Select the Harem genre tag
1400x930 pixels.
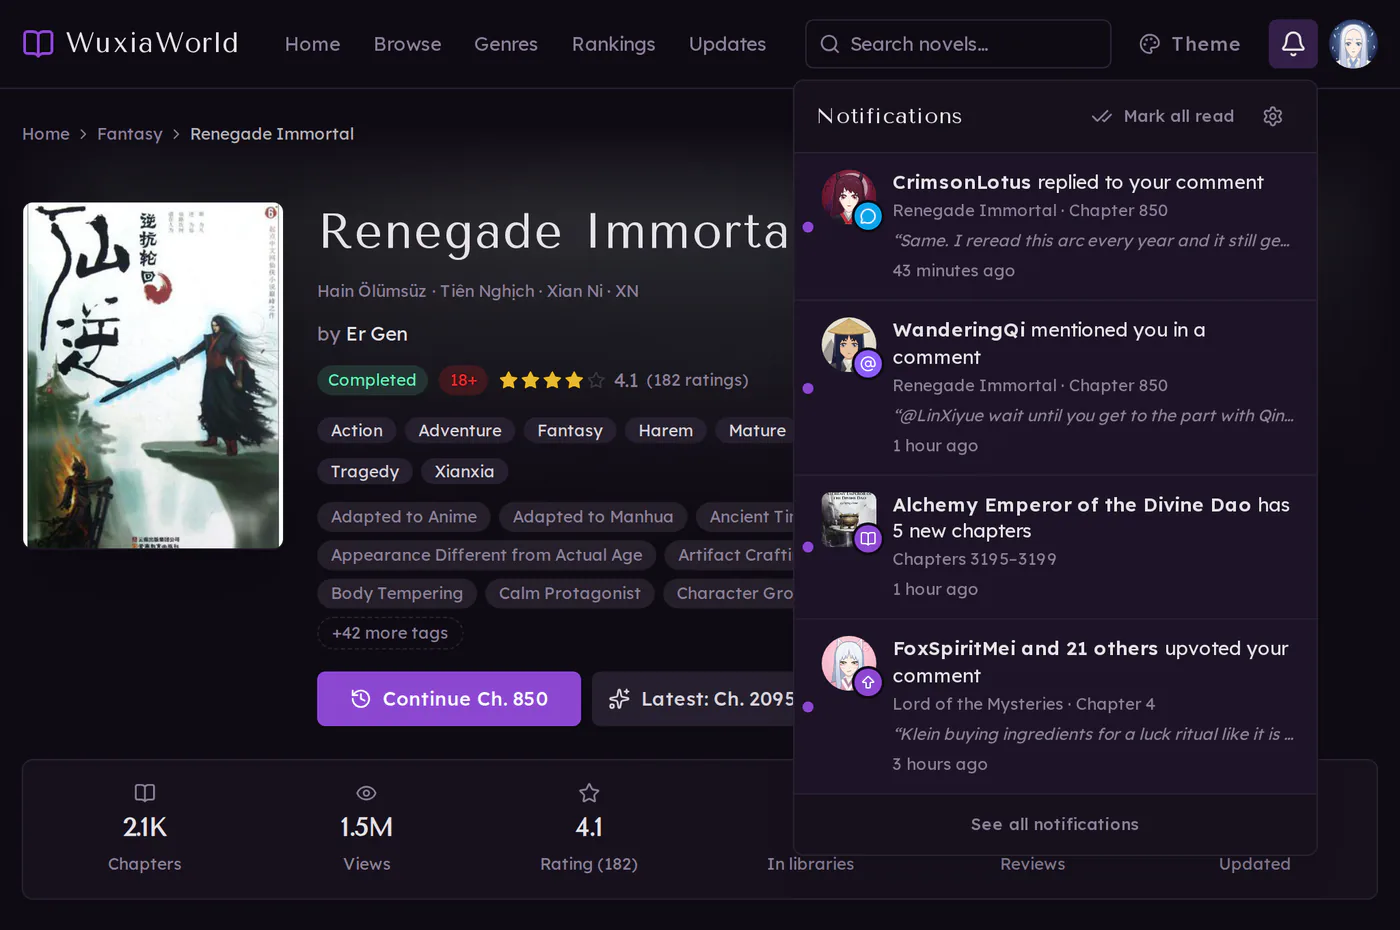[666, 430]
